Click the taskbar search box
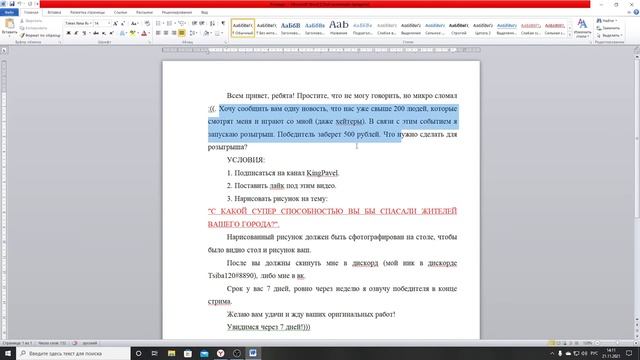The image size is (640, 360). 73,353
